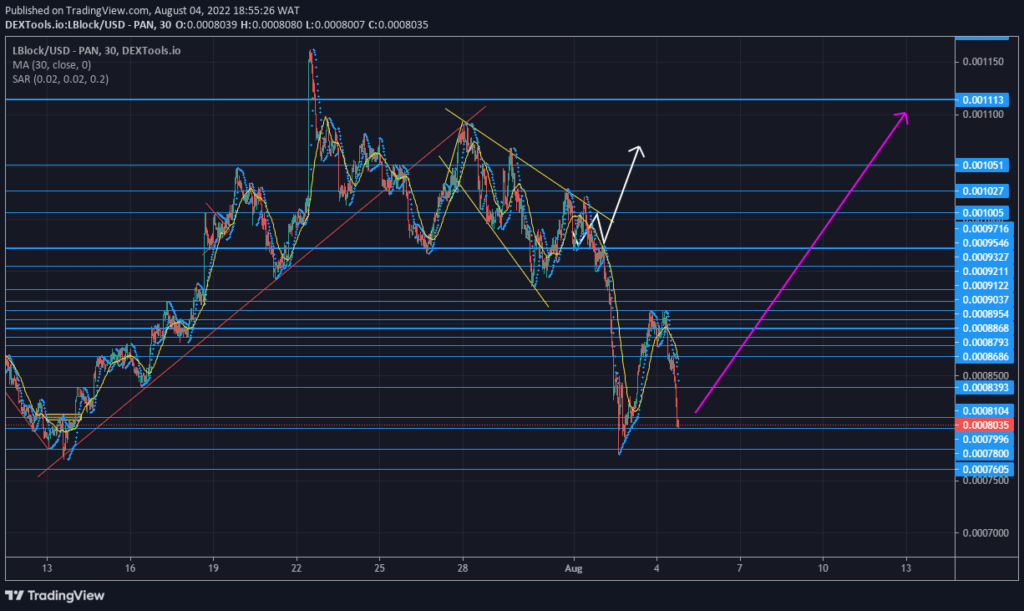
Task: Select the 'MA (30, close, 0)' indicator legend
Action: coord(52,65)
